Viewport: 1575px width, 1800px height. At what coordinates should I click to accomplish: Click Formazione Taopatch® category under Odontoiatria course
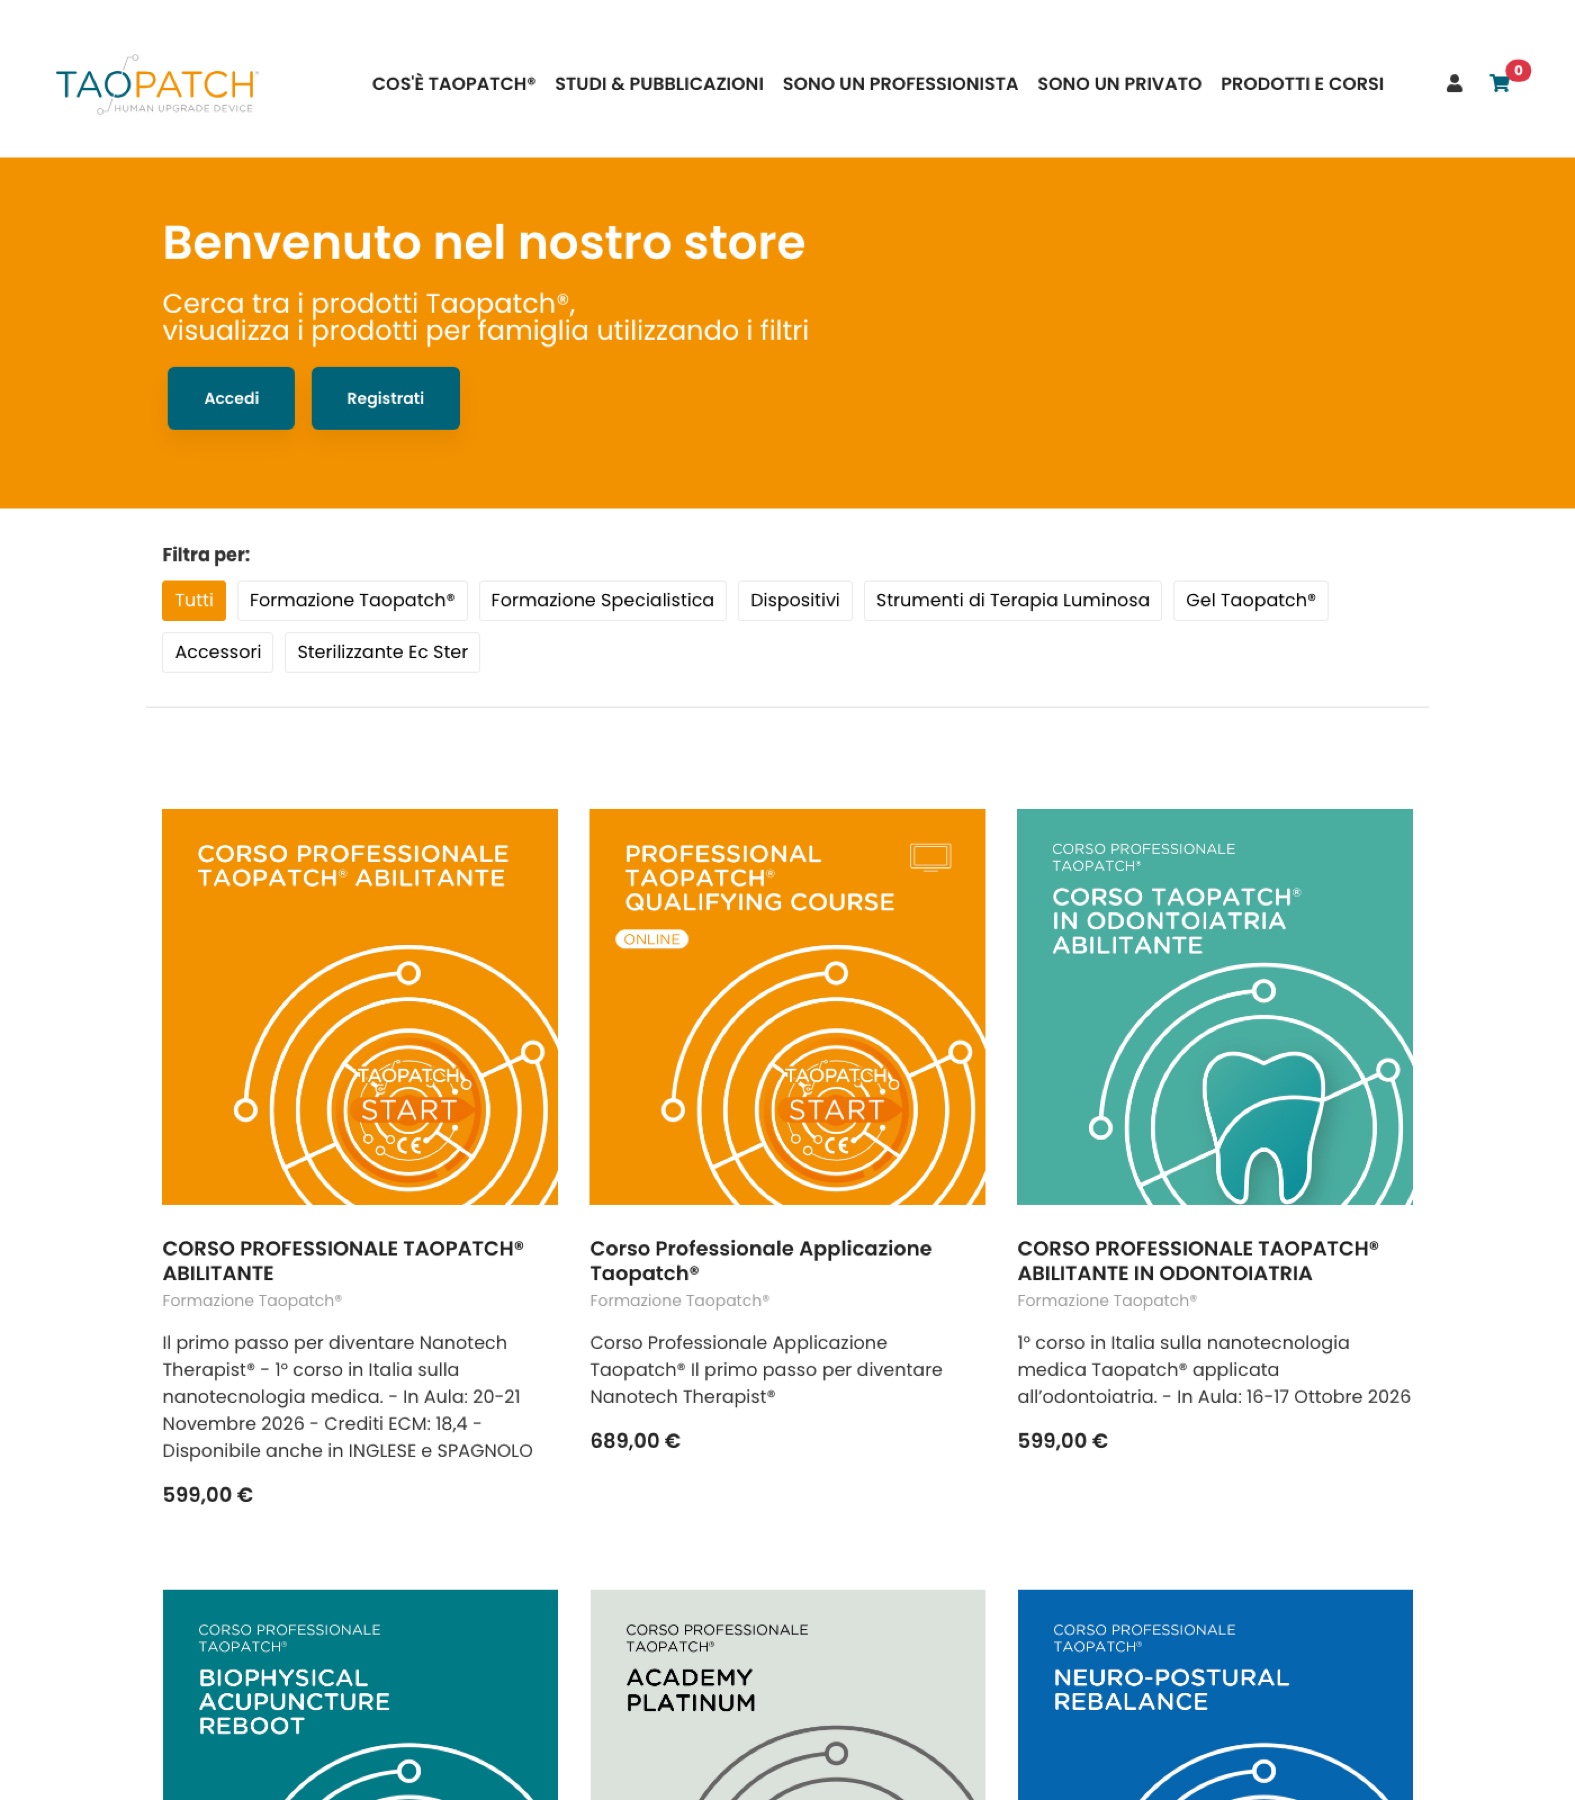point(1107,1301)
